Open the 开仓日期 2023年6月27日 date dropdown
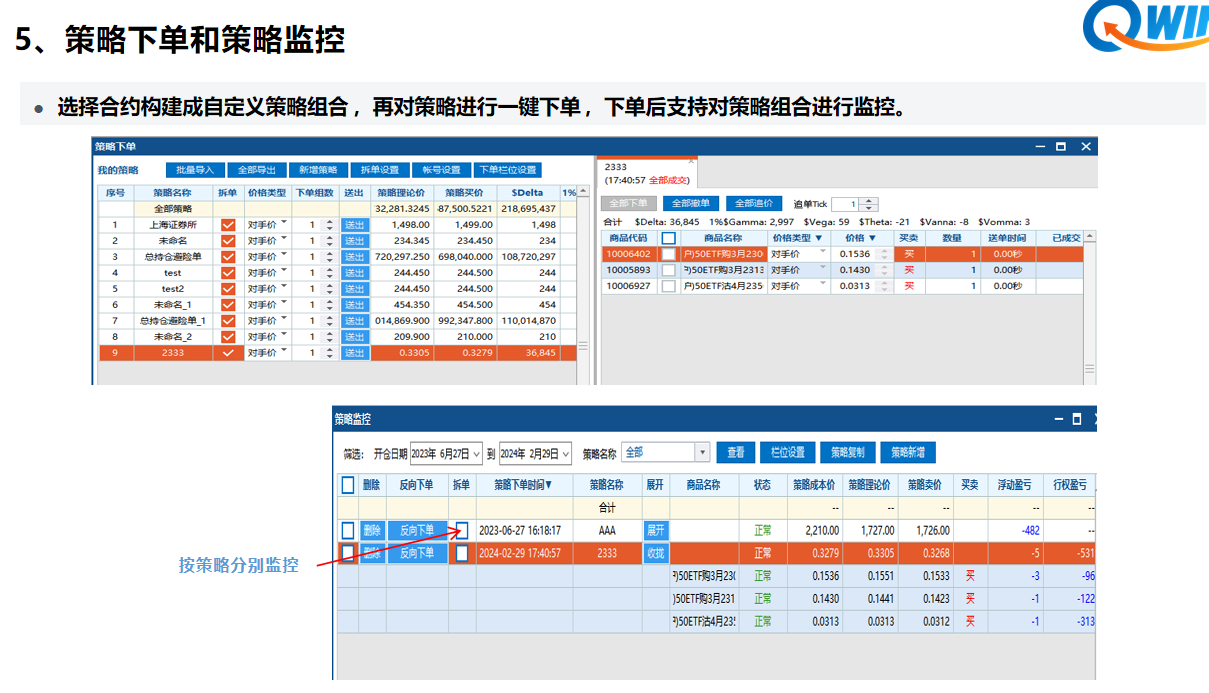 coord(478,452)
